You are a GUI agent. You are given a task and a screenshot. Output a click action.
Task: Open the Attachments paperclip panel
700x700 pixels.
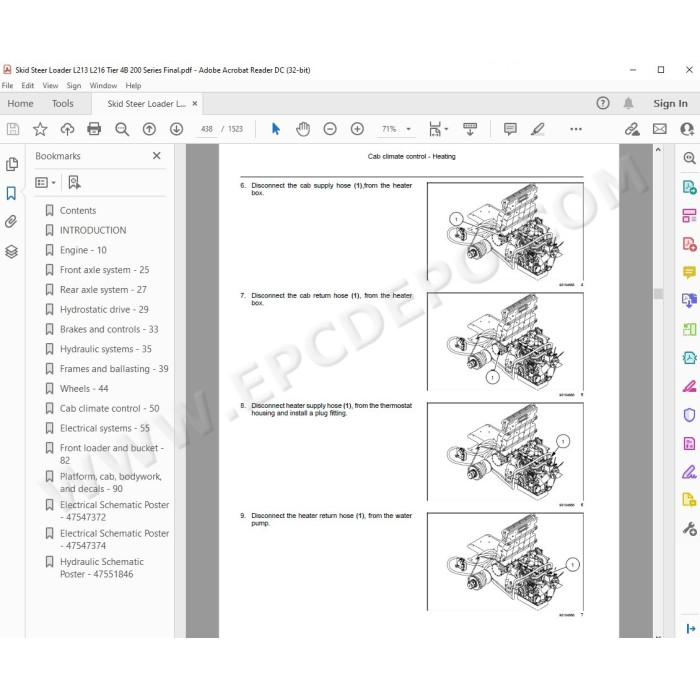11,221
